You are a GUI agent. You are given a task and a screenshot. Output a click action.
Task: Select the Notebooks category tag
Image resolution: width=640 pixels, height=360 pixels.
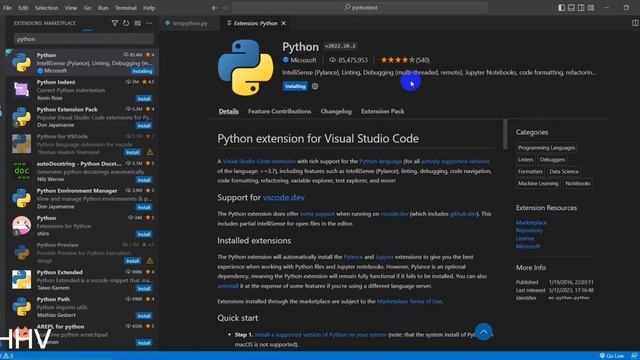pos(578,183)
